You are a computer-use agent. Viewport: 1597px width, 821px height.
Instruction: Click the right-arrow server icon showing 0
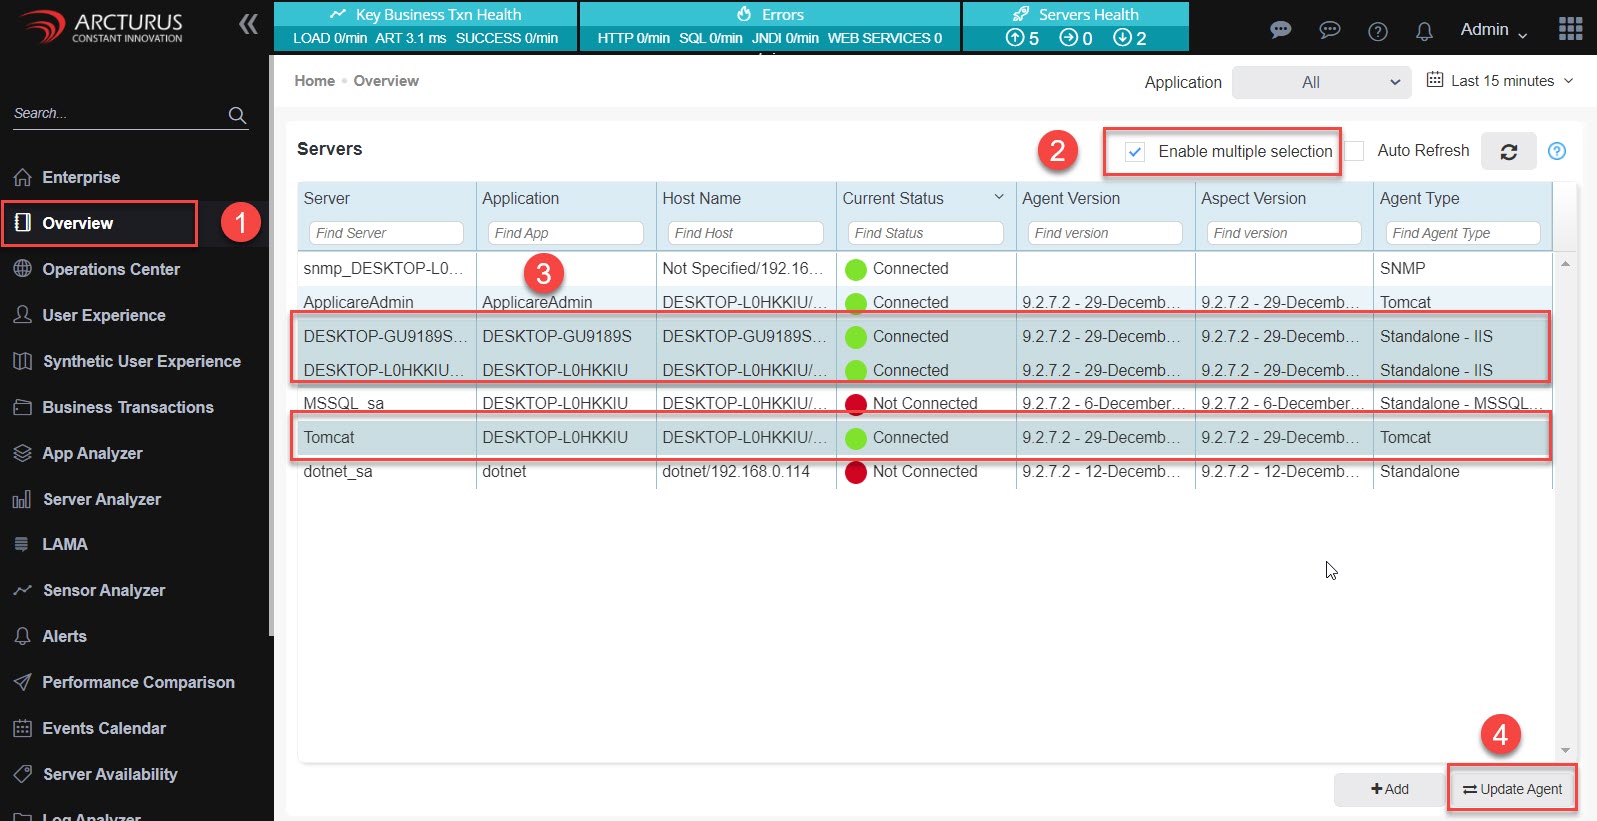pos(1068,38)
